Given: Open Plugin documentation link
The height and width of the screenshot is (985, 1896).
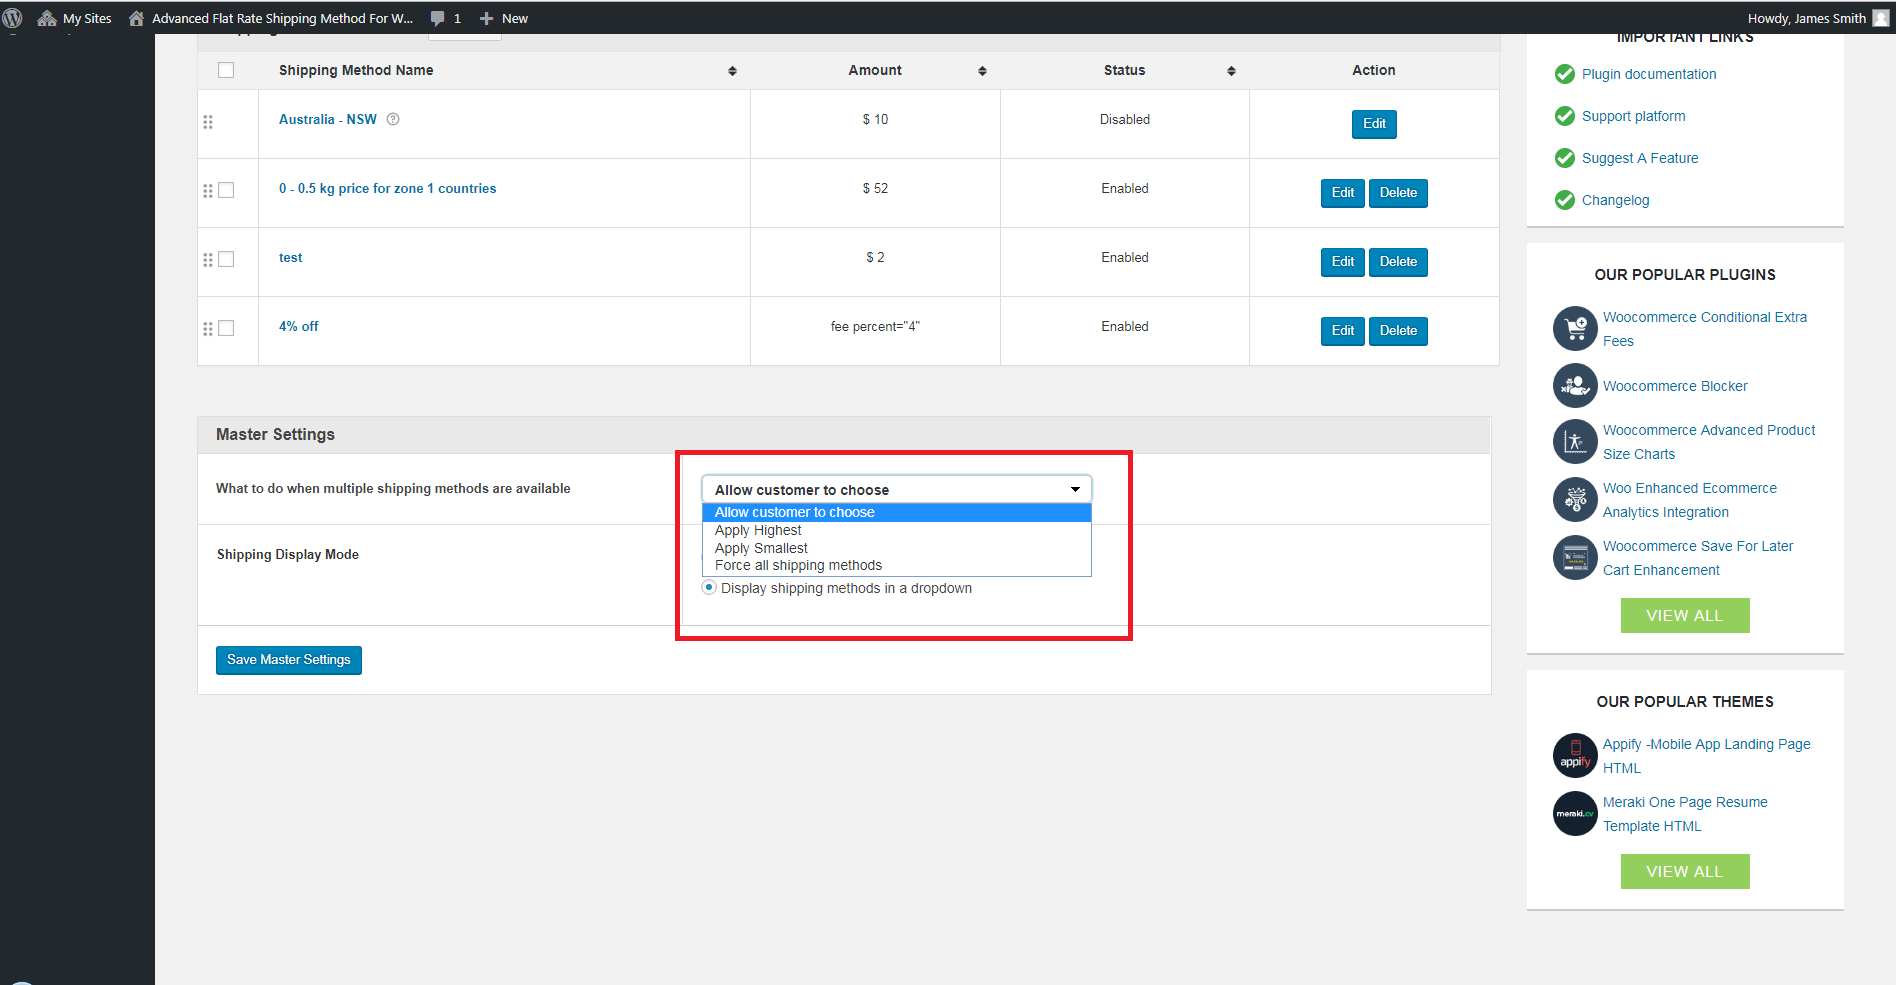Looking at the screenshot, I should click(x=1649, y=74).
